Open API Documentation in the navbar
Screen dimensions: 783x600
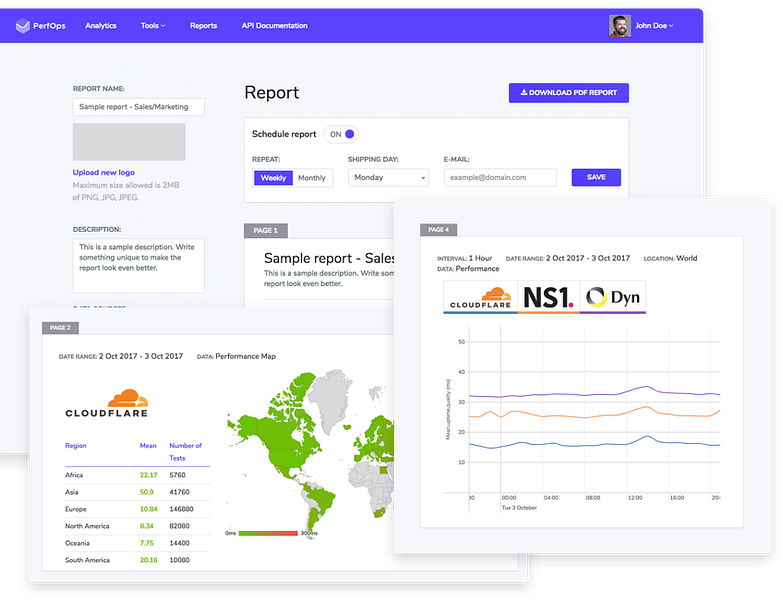274,25
